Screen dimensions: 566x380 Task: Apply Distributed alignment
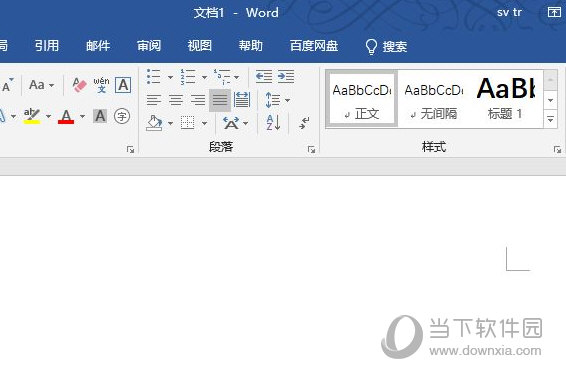242,100
